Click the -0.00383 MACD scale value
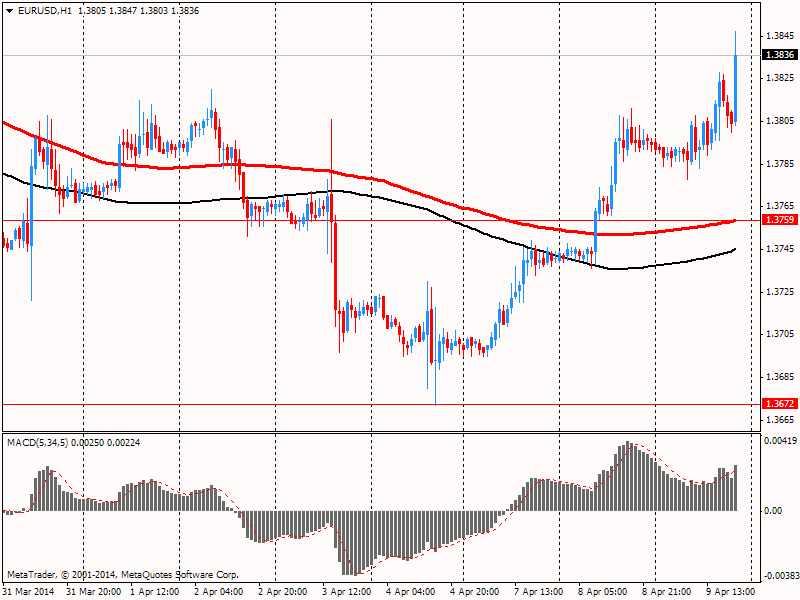Screen dimensions: 800x600 click(781, 576)
